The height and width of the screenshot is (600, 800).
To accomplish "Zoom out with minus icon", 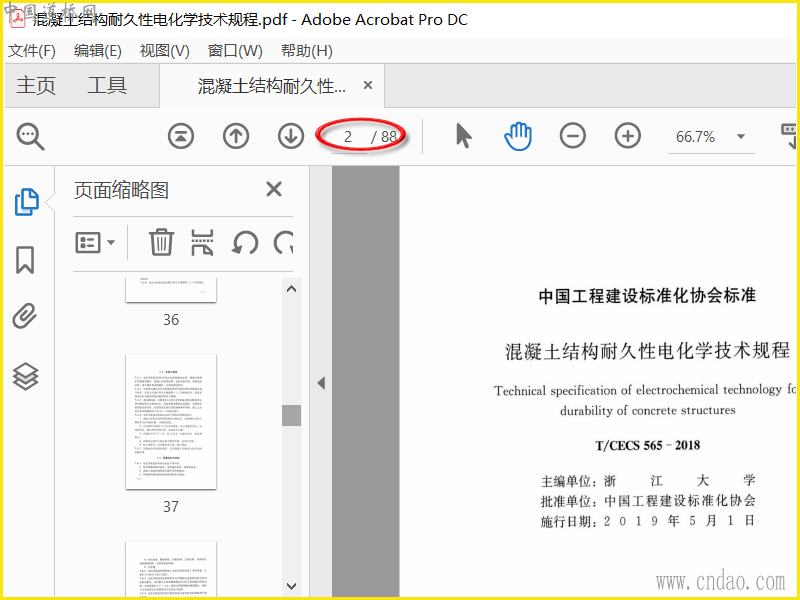I will click(572, 136).
